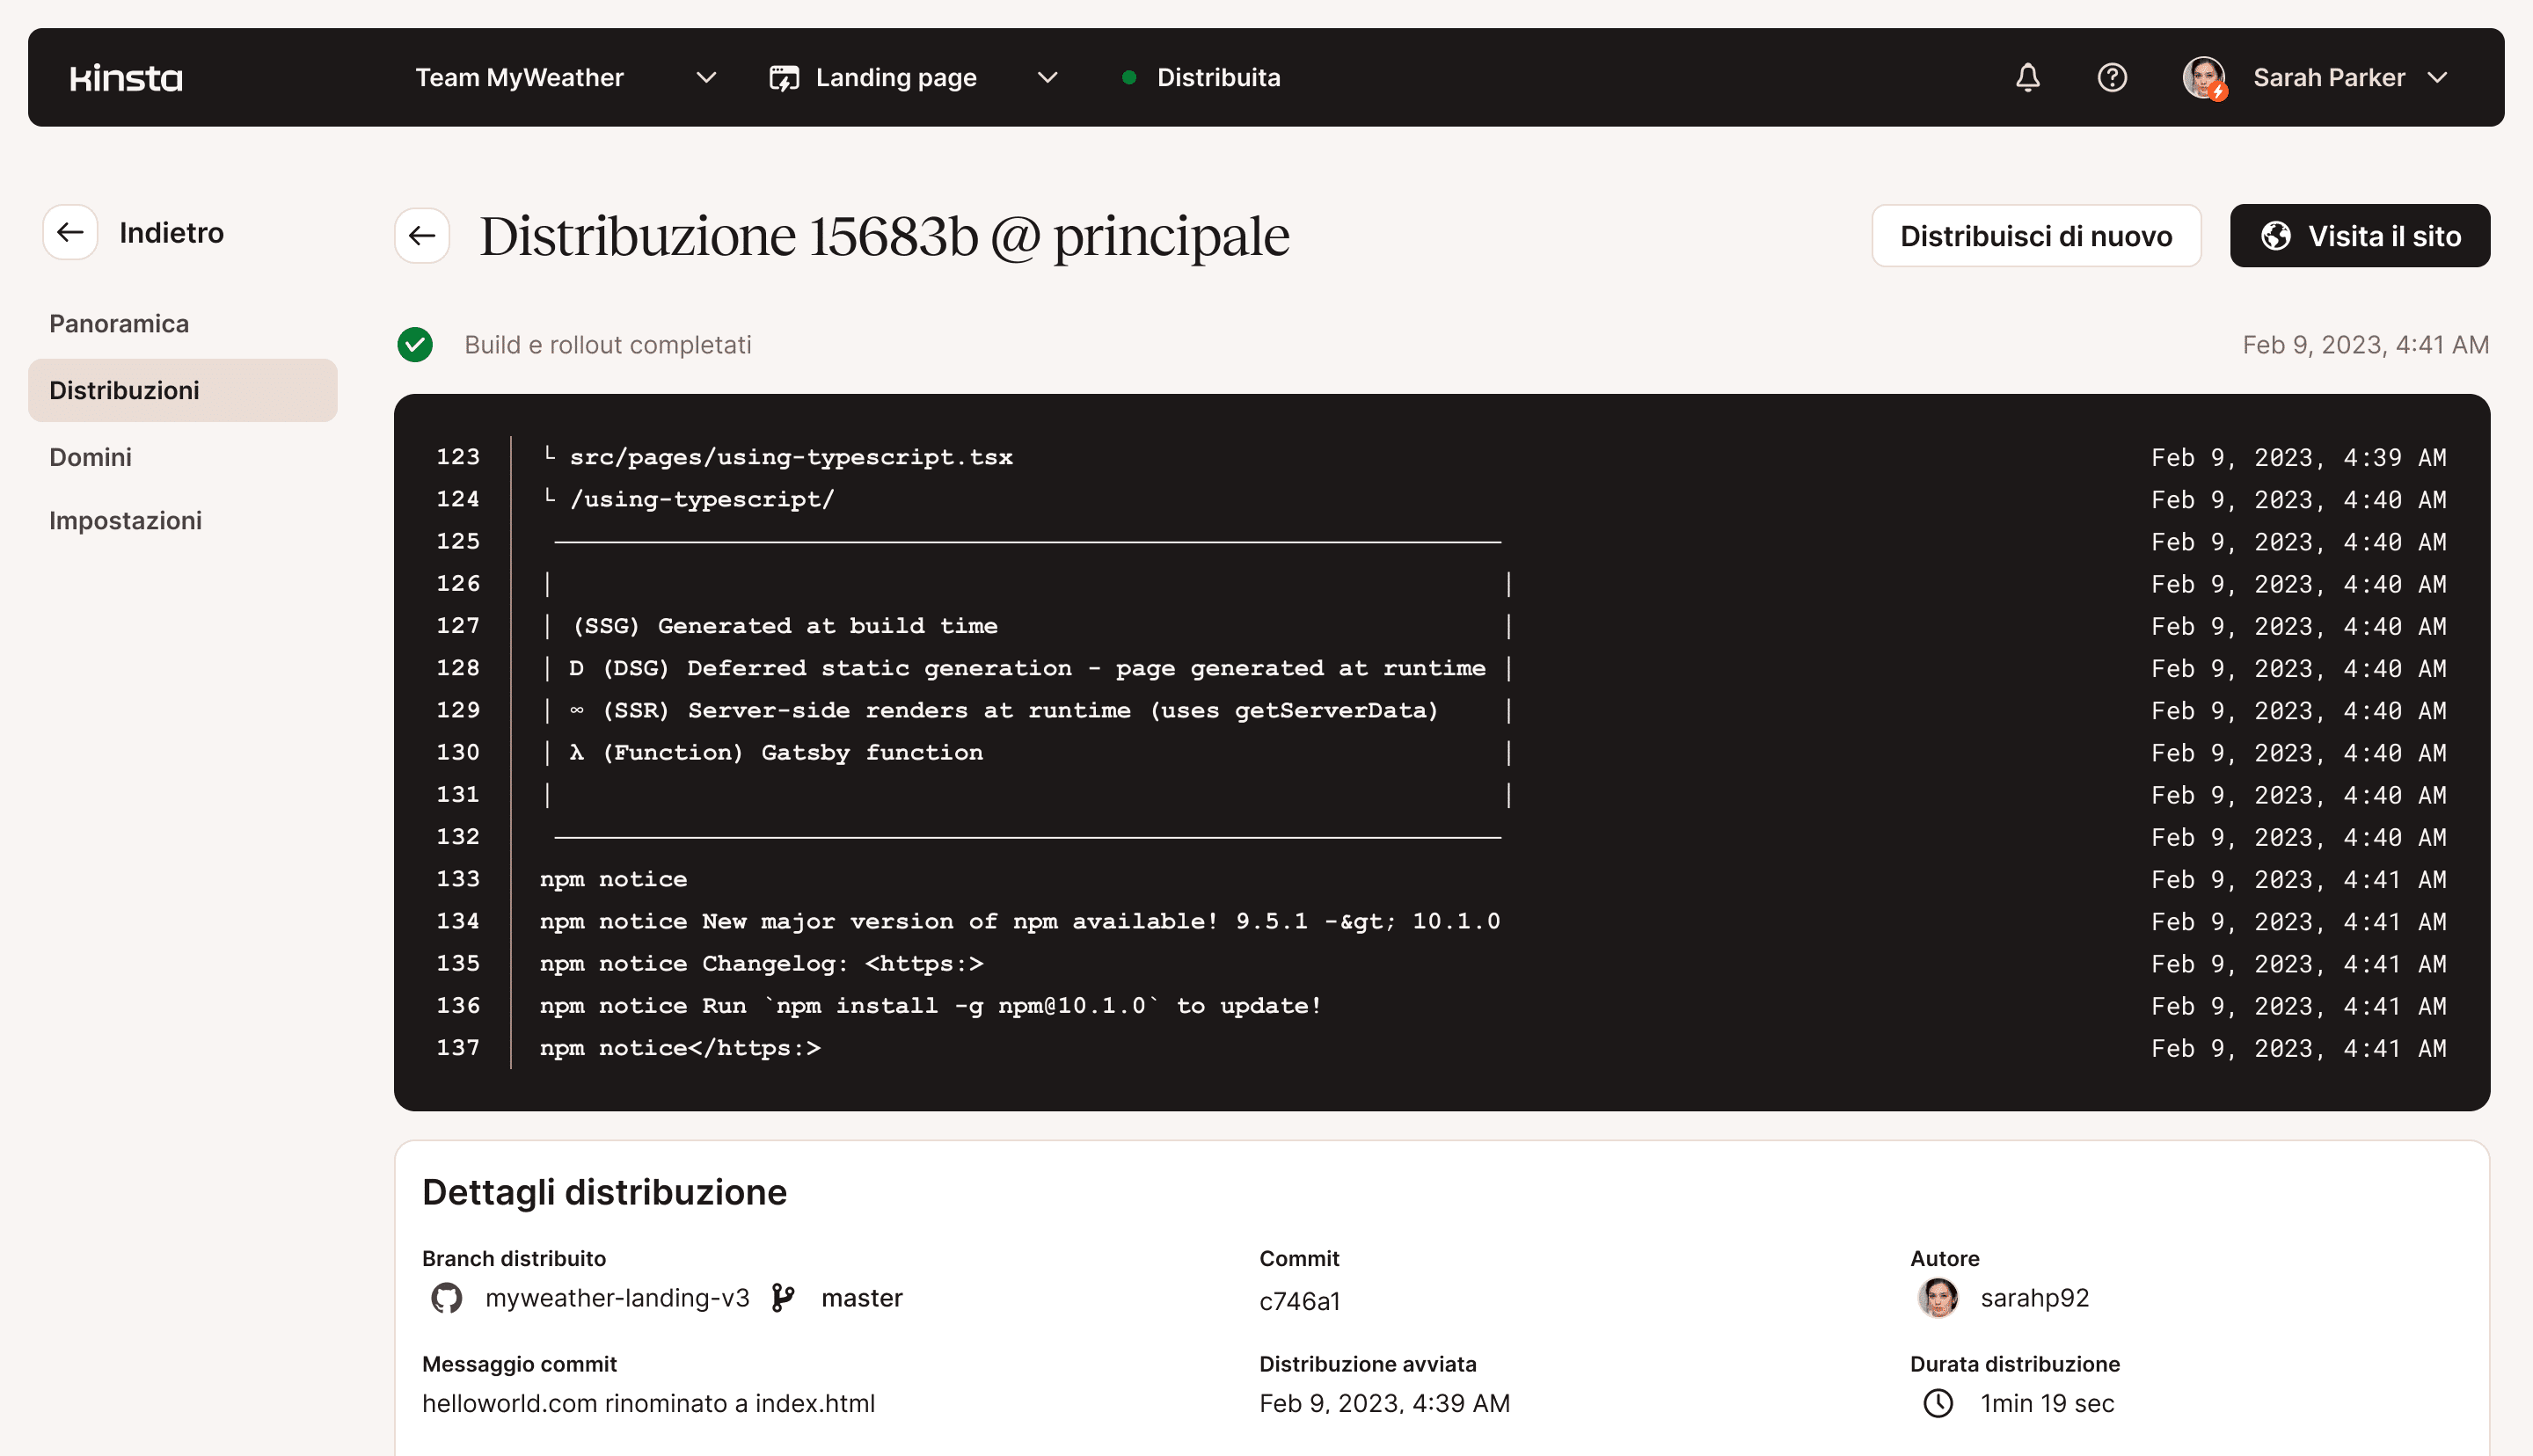Open the Landing page selector chevron
Viewport: 2533px width, 1456px height.
1047,77
